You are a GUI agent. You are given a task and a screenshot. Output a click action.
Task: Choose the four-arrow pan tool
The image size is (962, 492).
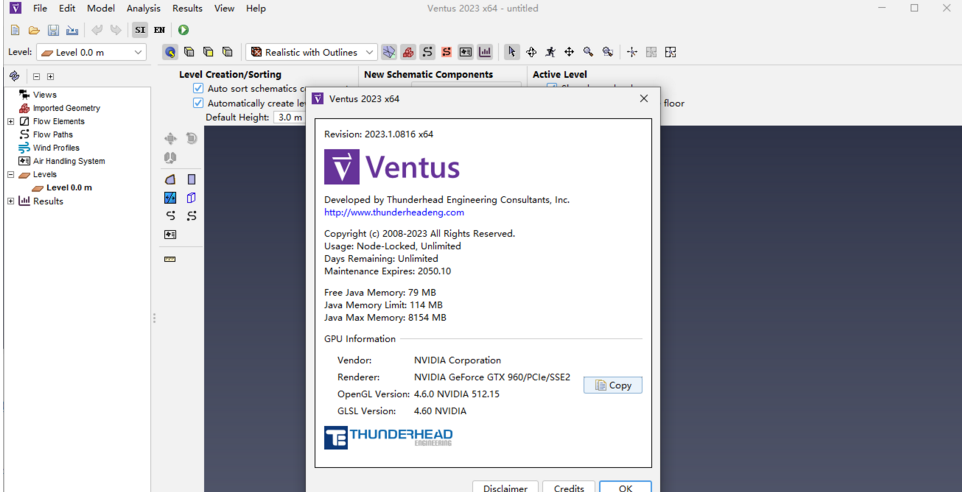pyautogui.click(x=569, y=52)
